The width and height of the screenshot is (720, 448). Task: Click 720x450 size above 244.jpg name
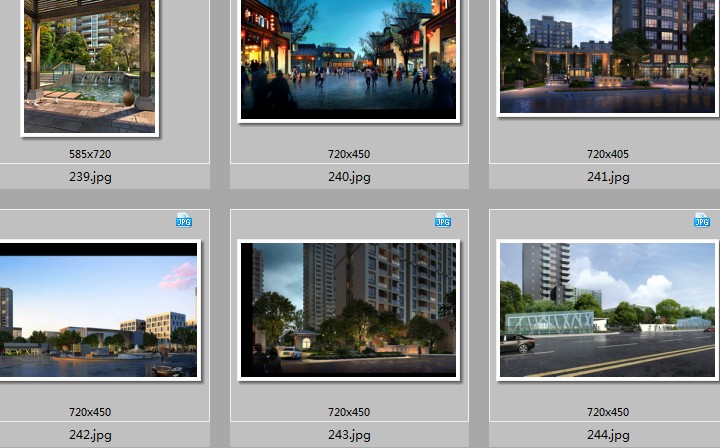pyautogui.click(x=608, y=412)
